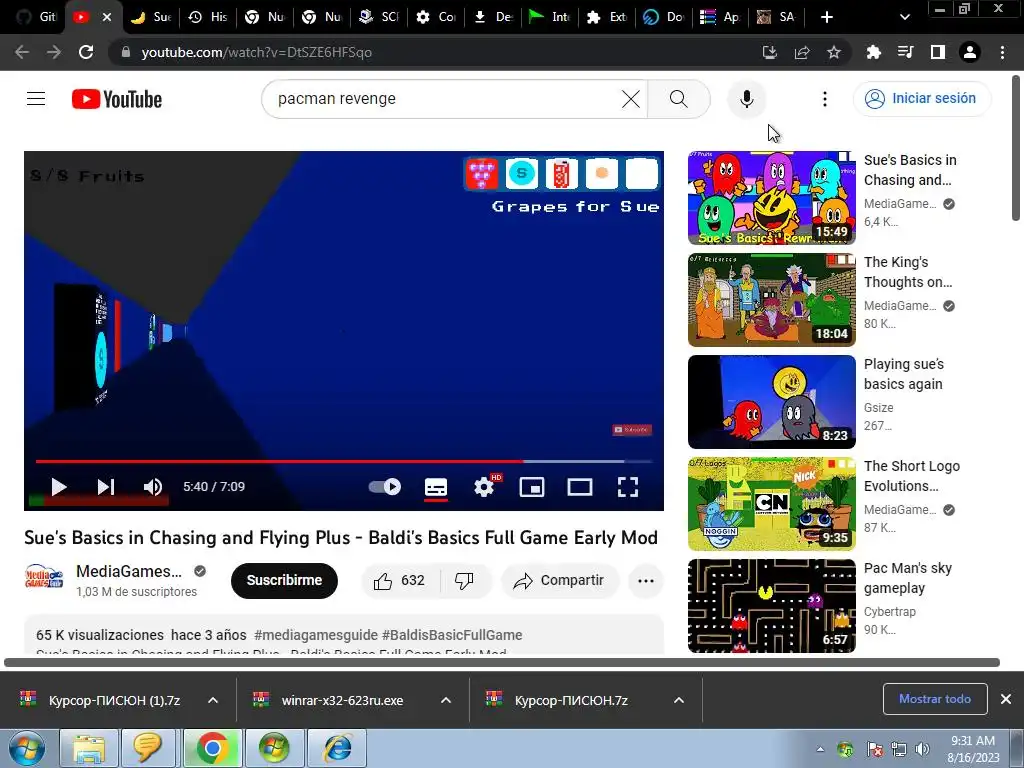1024x768 pixels.
Task: Click the Mostrar todo downloads button
Action: pos(935,699)
